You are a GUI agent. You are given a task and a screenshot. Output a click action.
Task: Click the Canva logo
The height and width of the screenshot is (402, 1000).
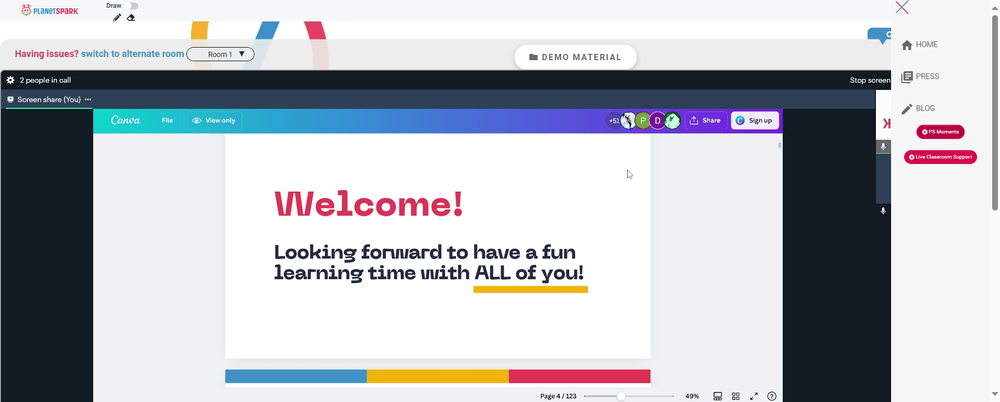tap(125, 120)
